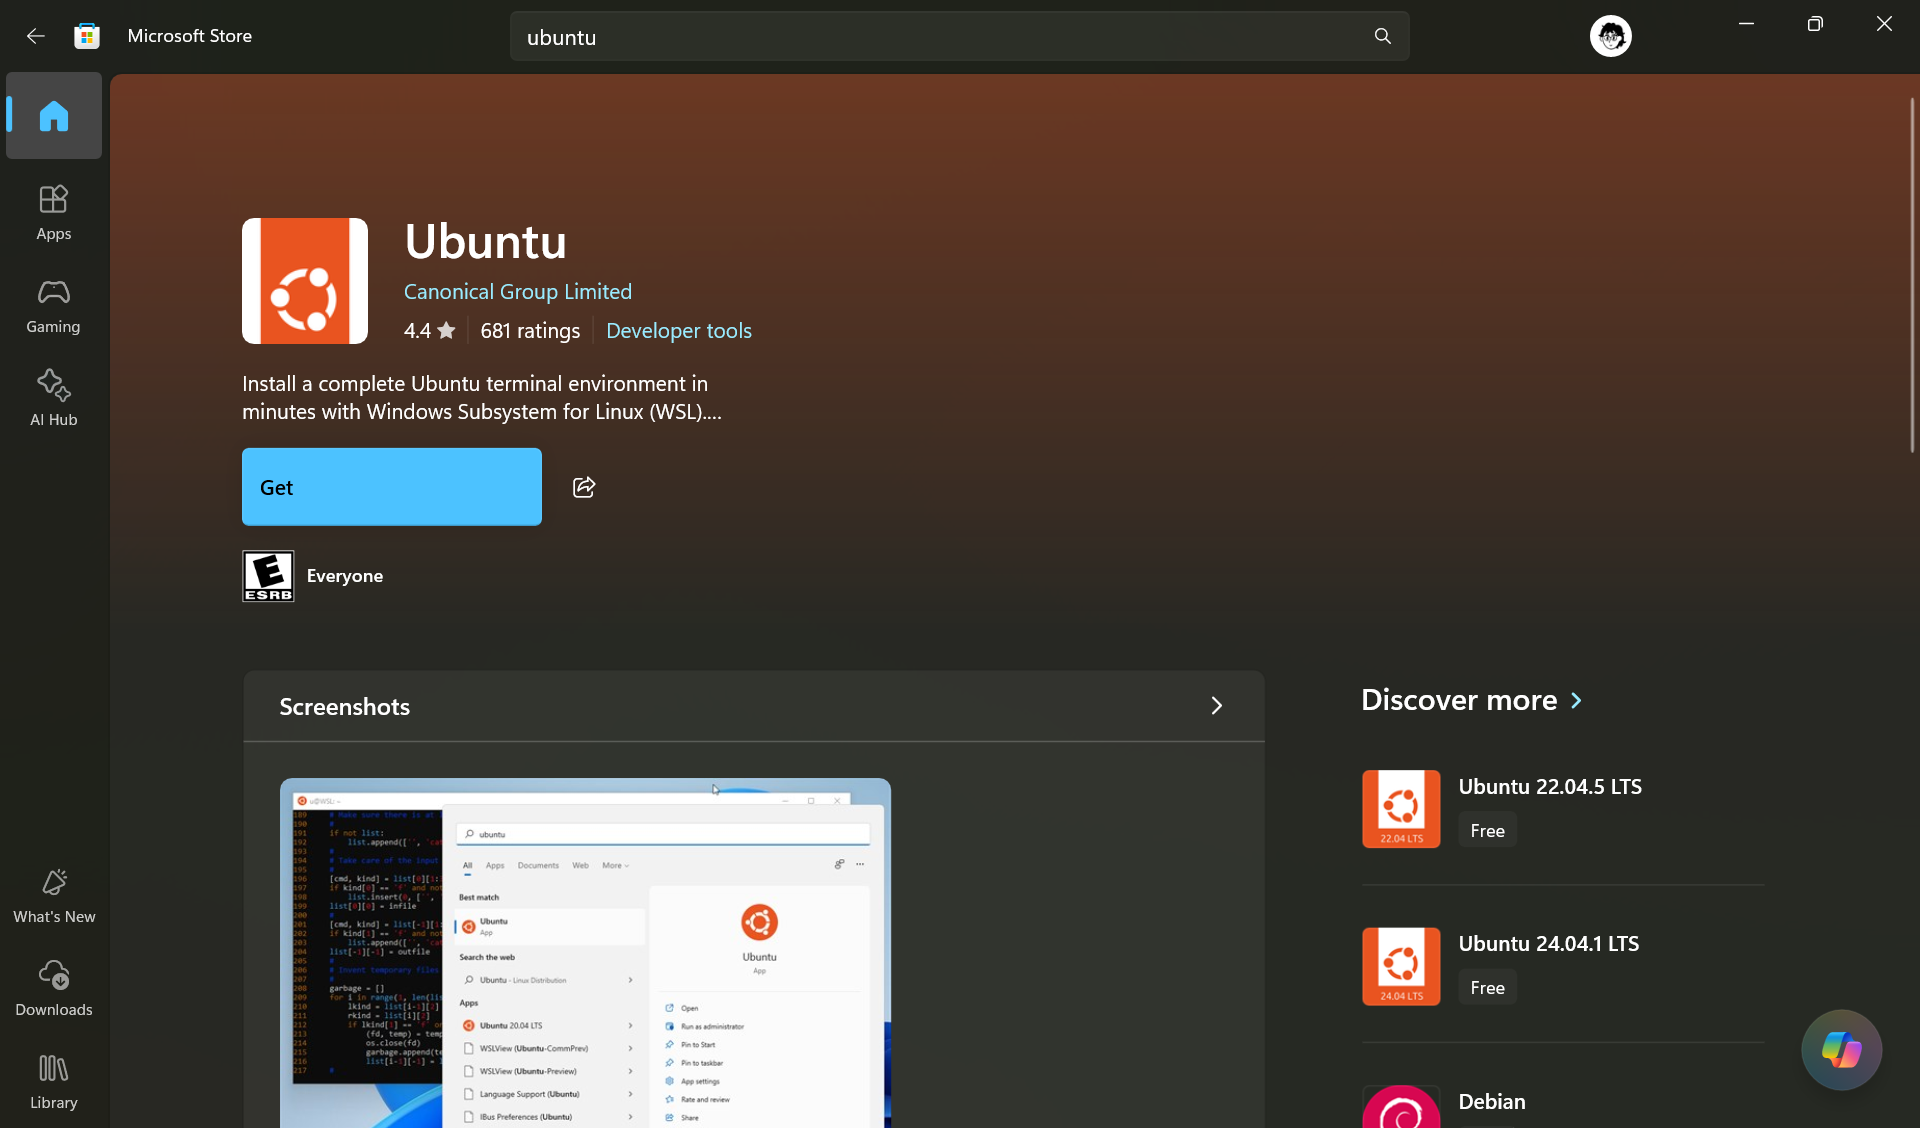Image resolution: width=1920 pixels, height=1128 pixels.
Task: Restore down the Microsoft Store window
Action: pyautogui.click(x=1815, y=24)
